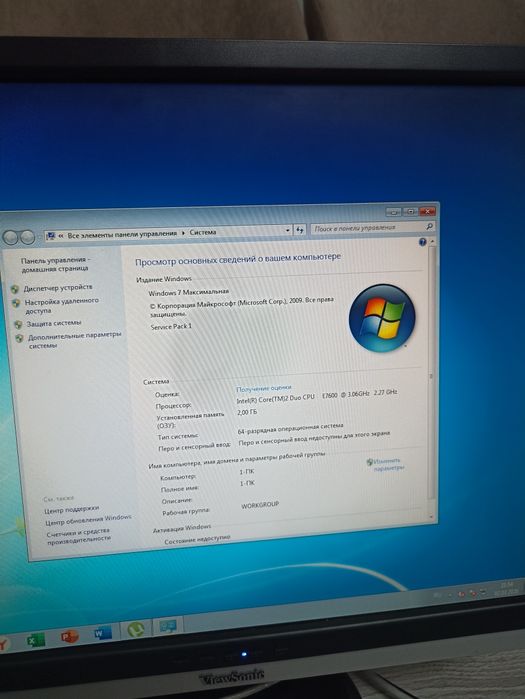Click the computer icon in the address bar

pyautogui.click(x=51, y=235)
